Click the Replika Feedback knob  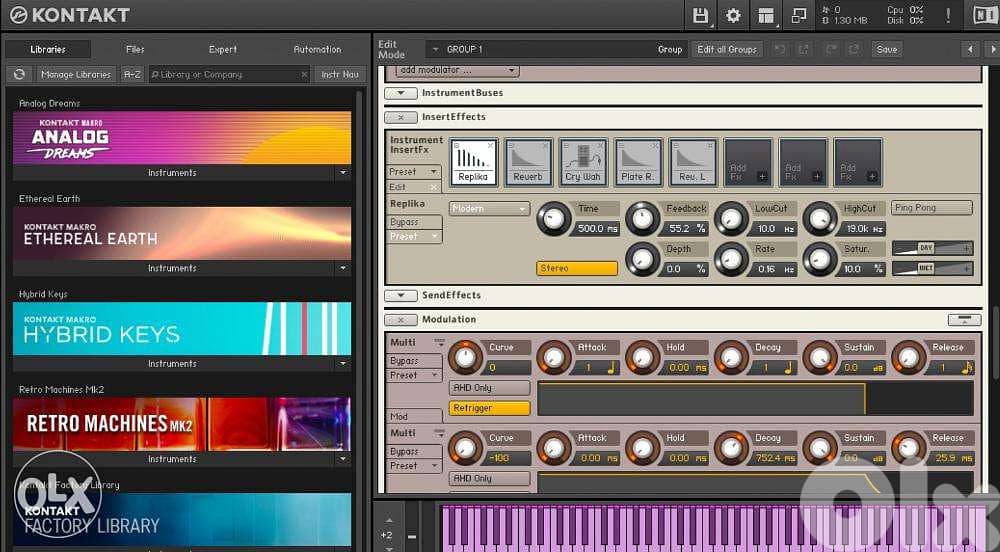click(x=642, y=219)
